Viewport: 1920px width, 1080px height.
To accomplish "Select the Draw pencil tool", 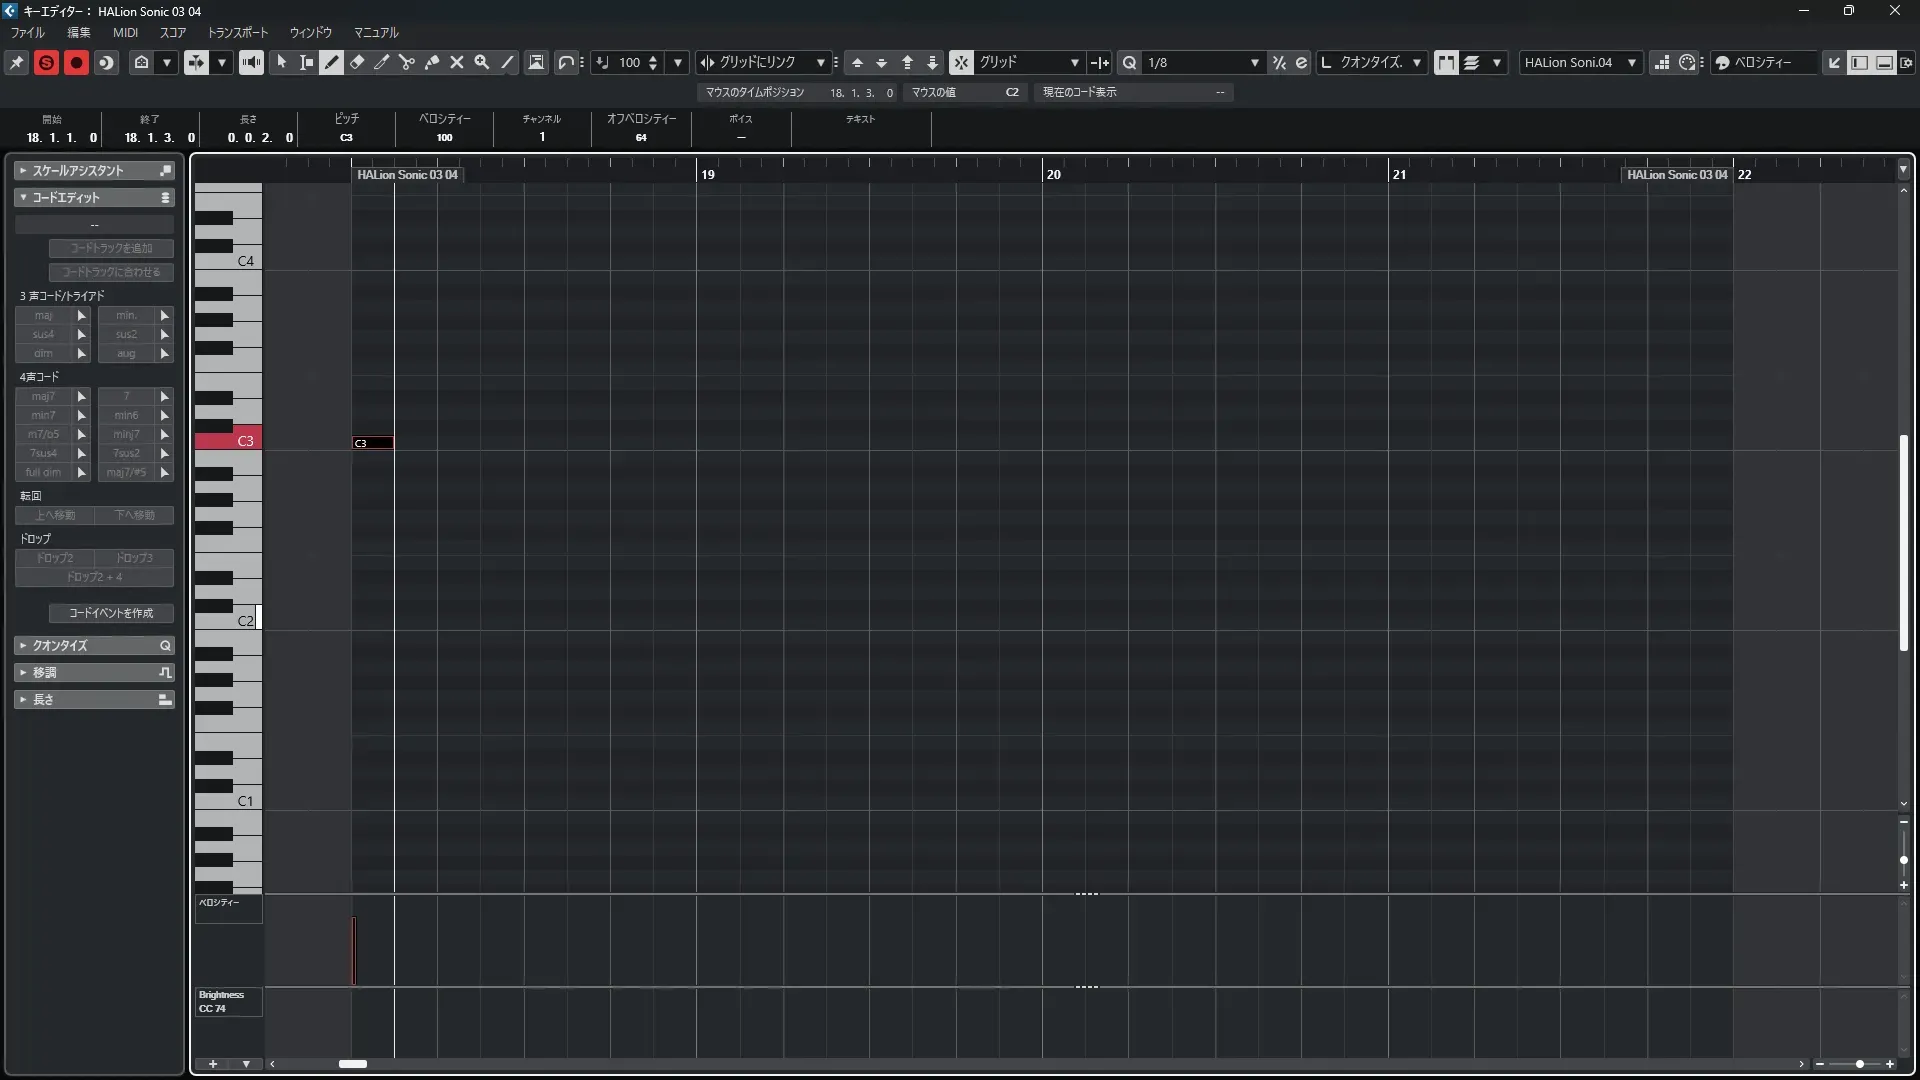I will [332, 62].
